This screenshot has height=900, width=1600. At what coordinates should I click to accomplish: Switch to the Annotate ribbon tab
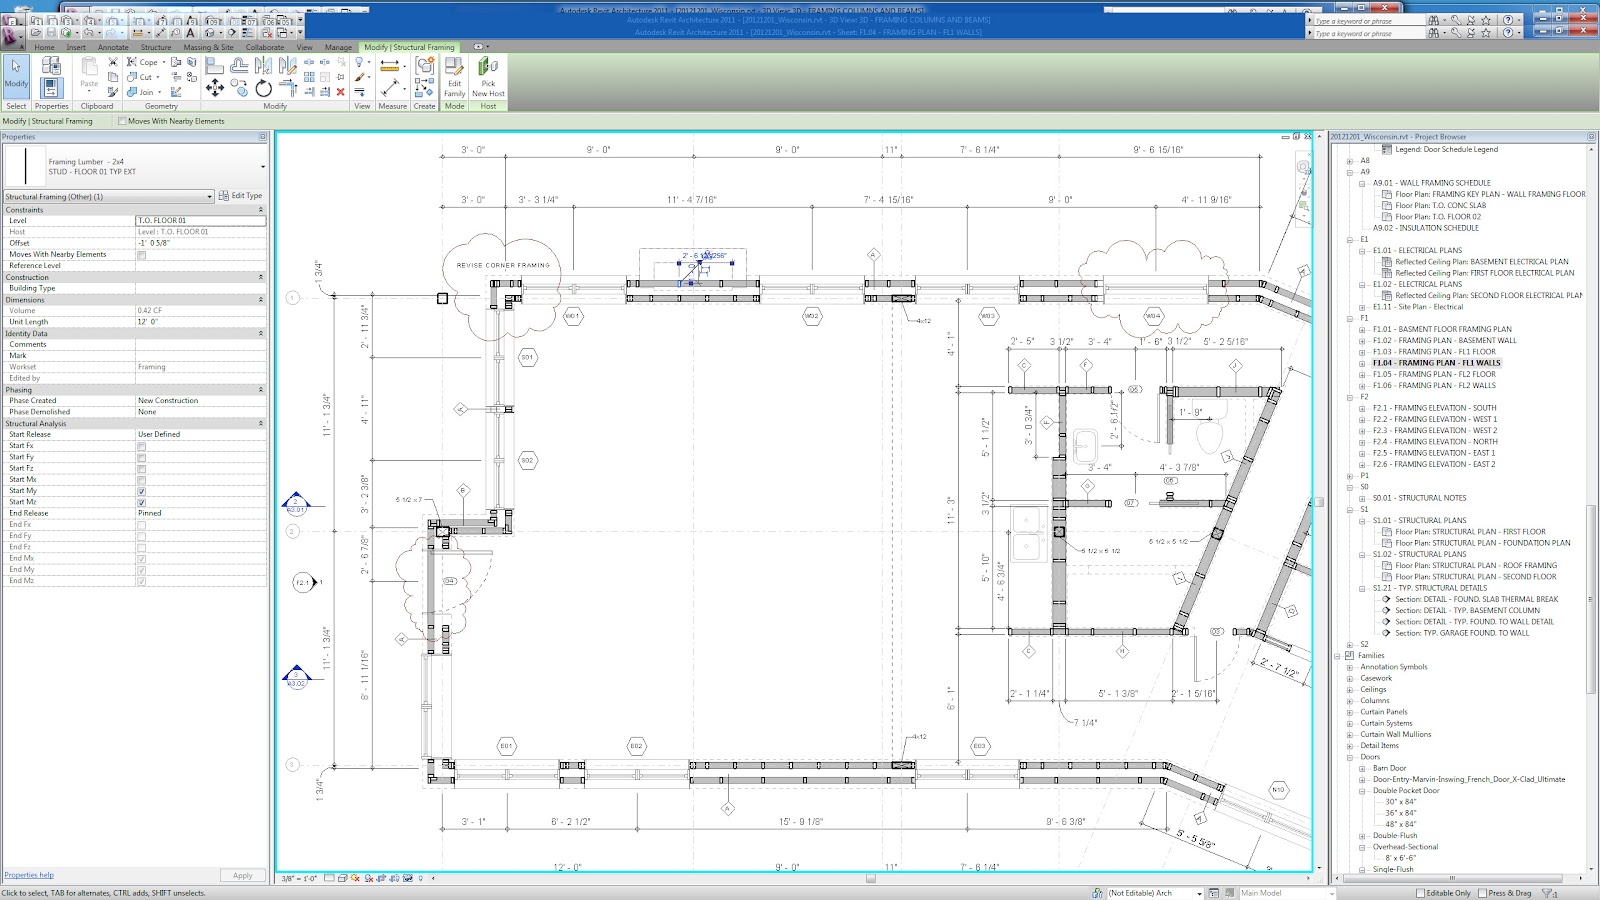pyautogui.click(x=112, y=47)
